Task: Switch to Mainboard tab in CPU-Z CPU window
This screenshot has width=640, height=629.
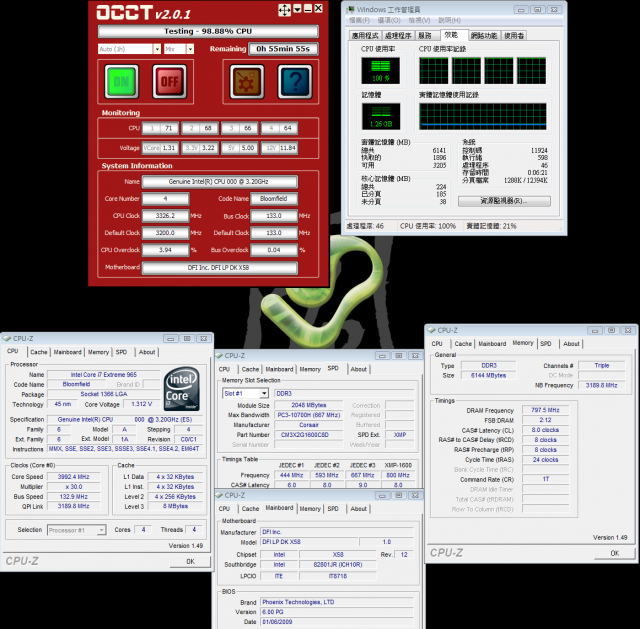Action: pyautogui.click(x=67, y=352)
